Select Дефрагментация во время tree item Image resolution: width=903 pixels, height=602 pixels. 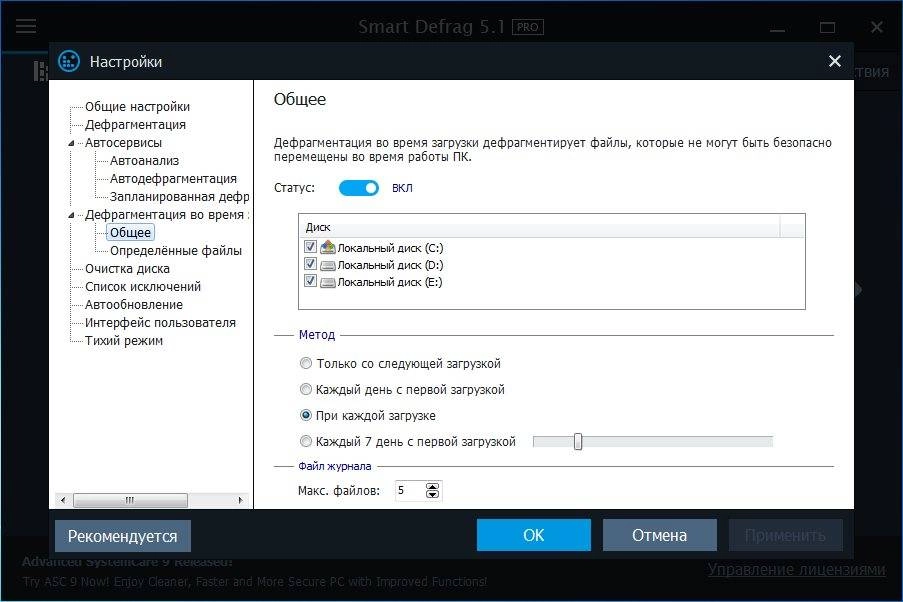167,214
